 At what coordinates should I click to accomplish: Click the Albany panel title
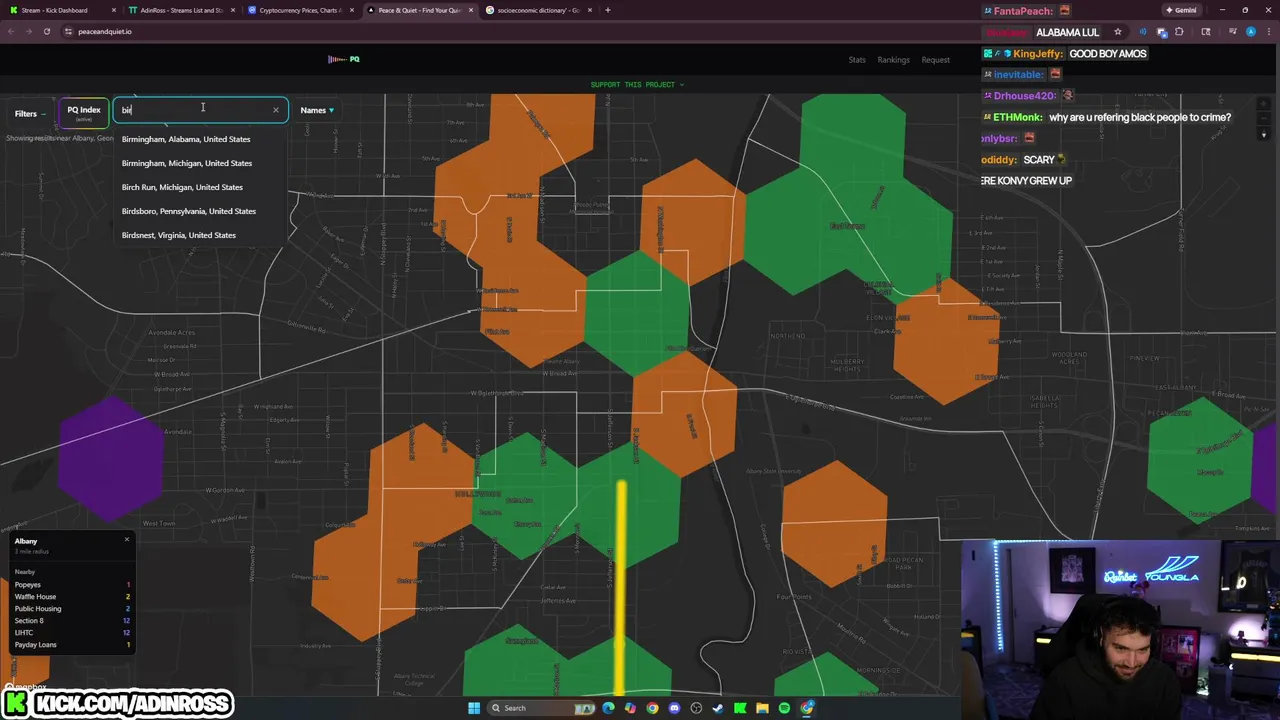click(26, 541)
